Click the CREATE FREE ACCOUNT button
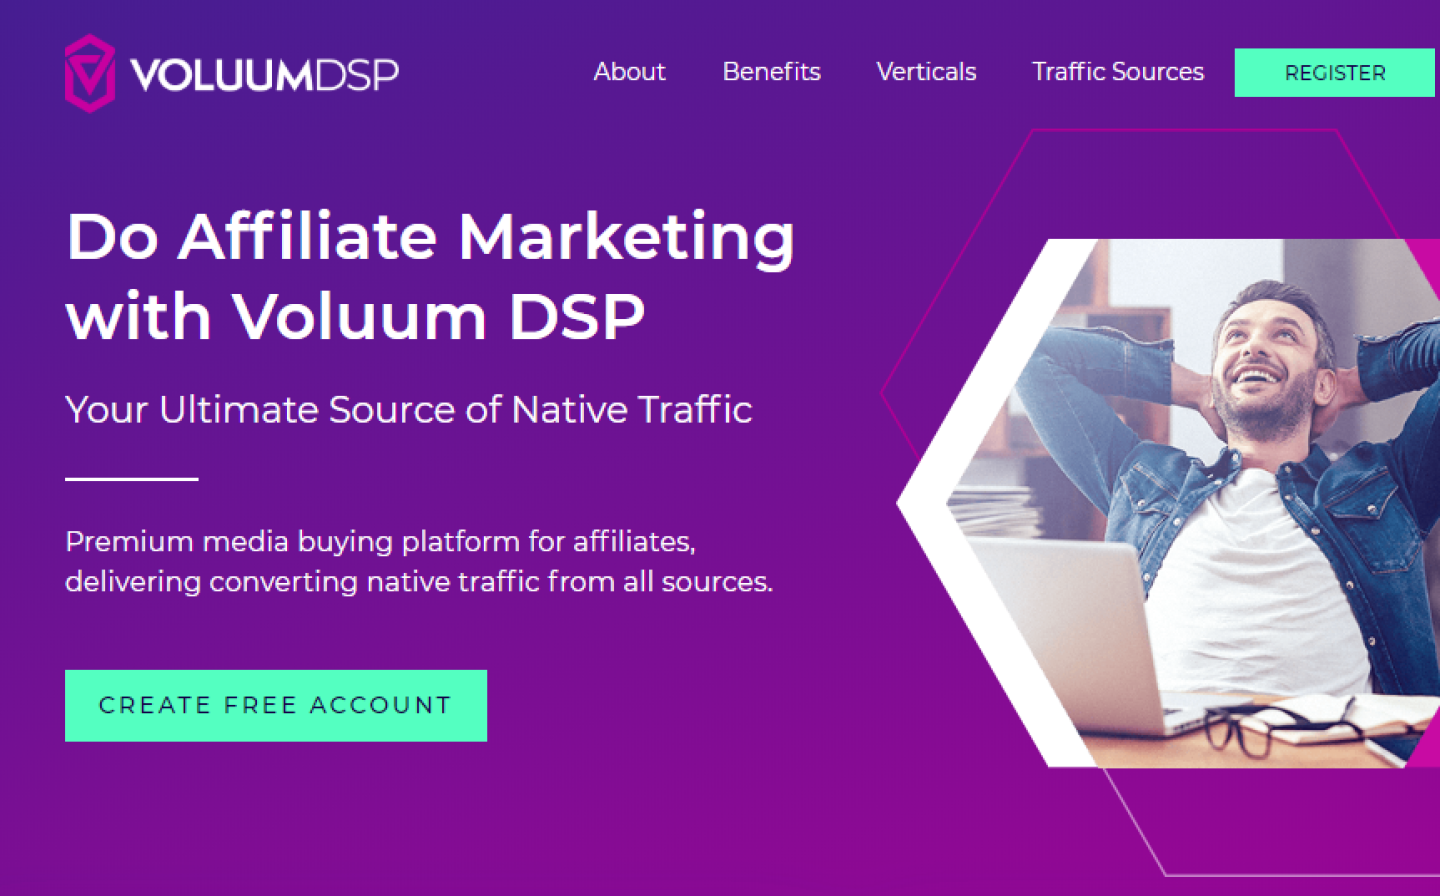The width and height of the screenshot is (1440, 896). click(276, 705)
